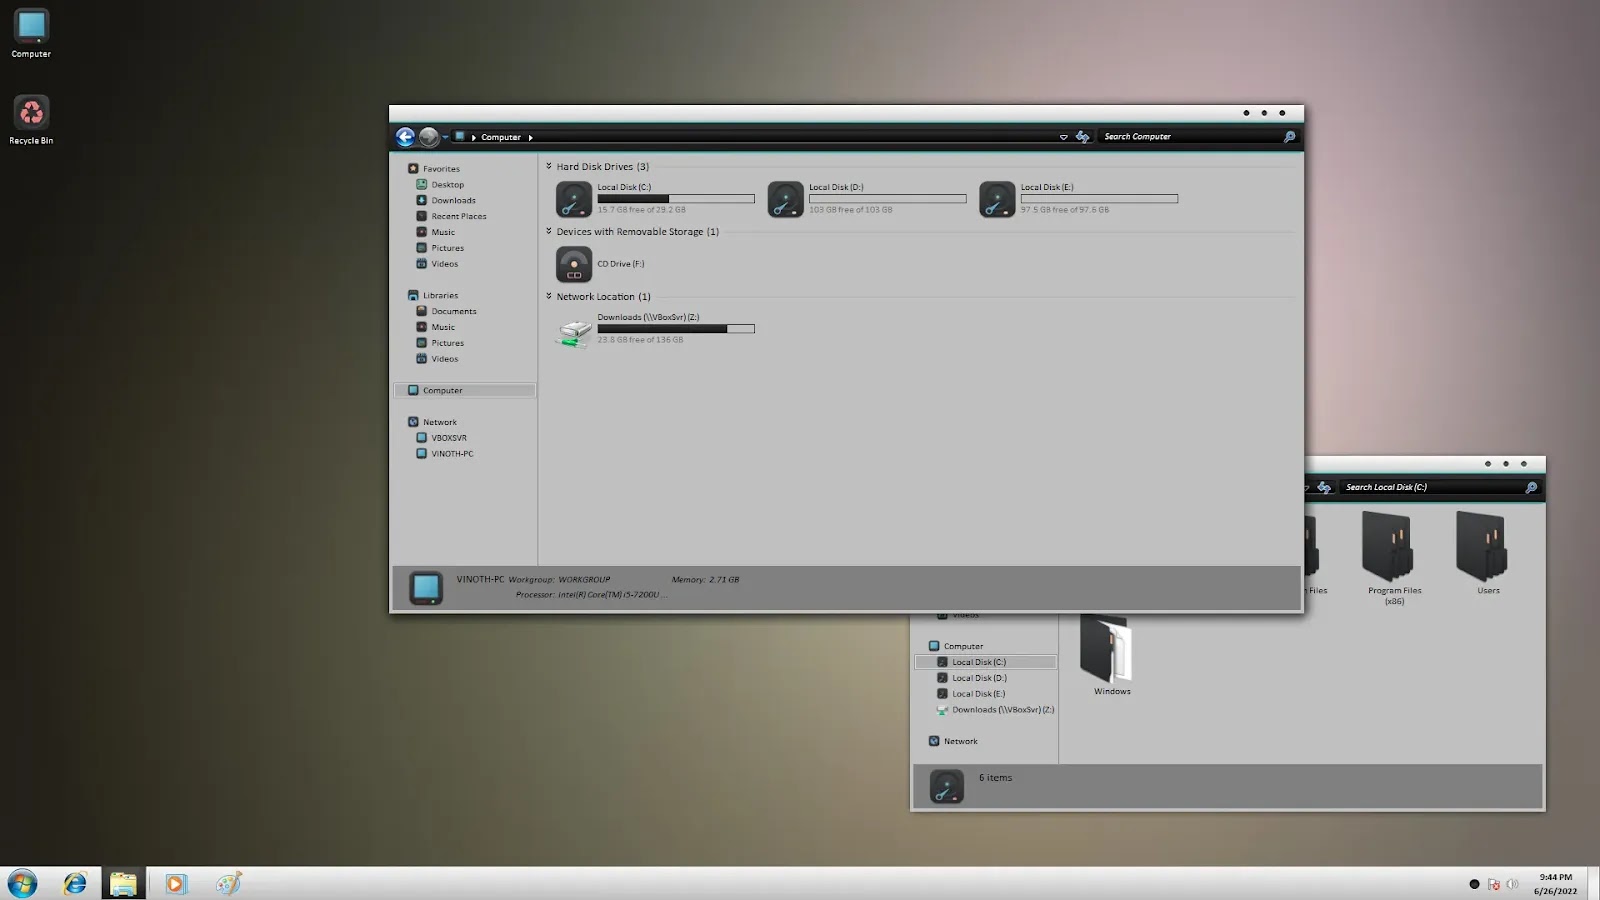
Task: Collapse the Hard Disk Drives group
Action: point(549,166)
